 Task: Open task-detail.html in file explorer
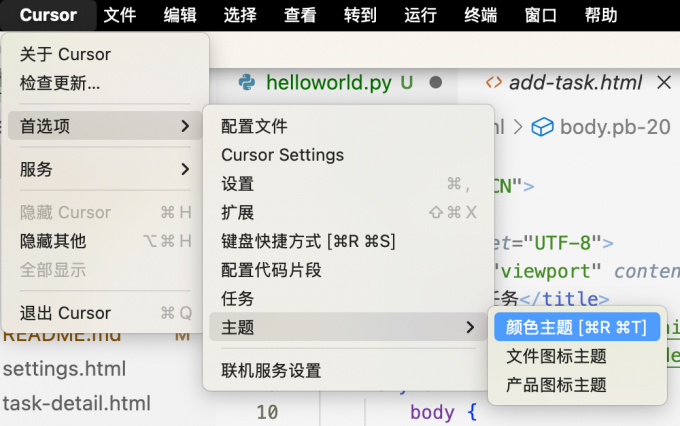pos(77,403)
